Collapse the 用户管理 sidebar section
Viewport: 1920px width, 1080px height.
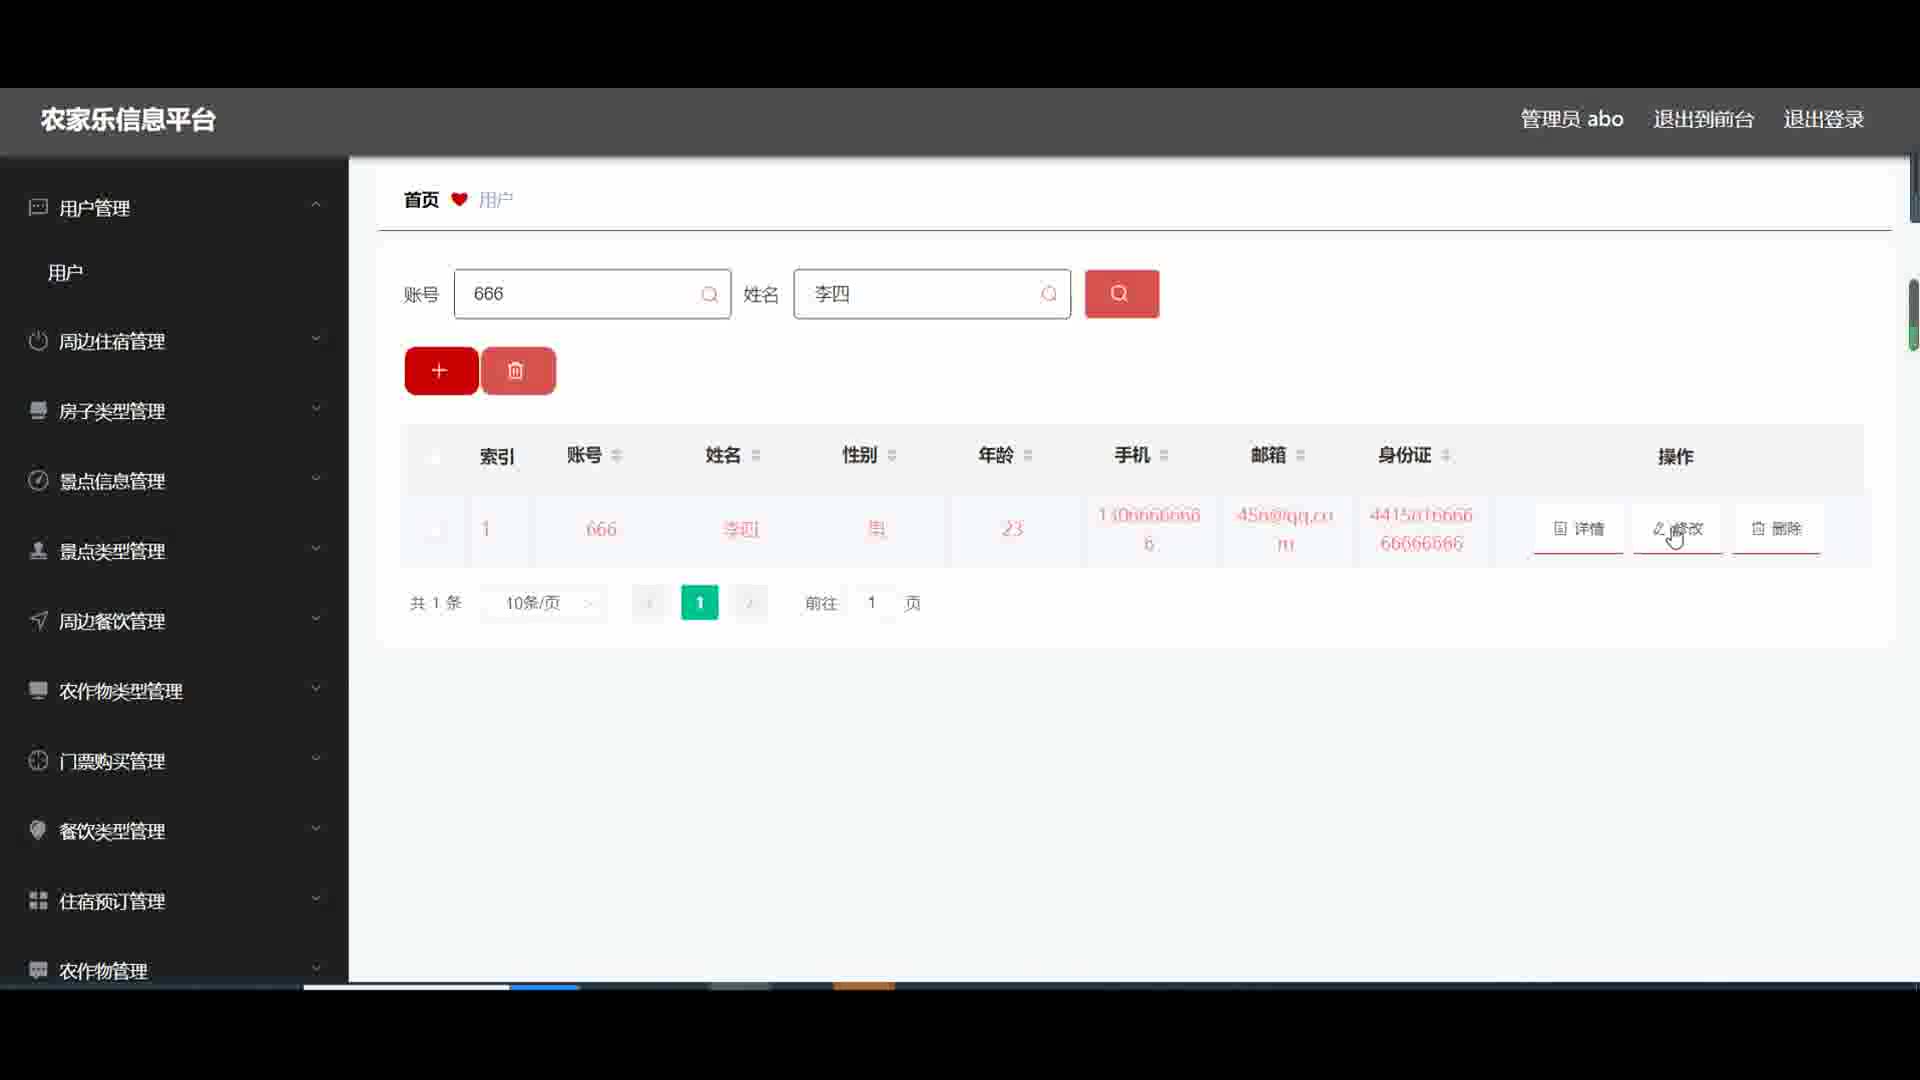click(174, 207)
